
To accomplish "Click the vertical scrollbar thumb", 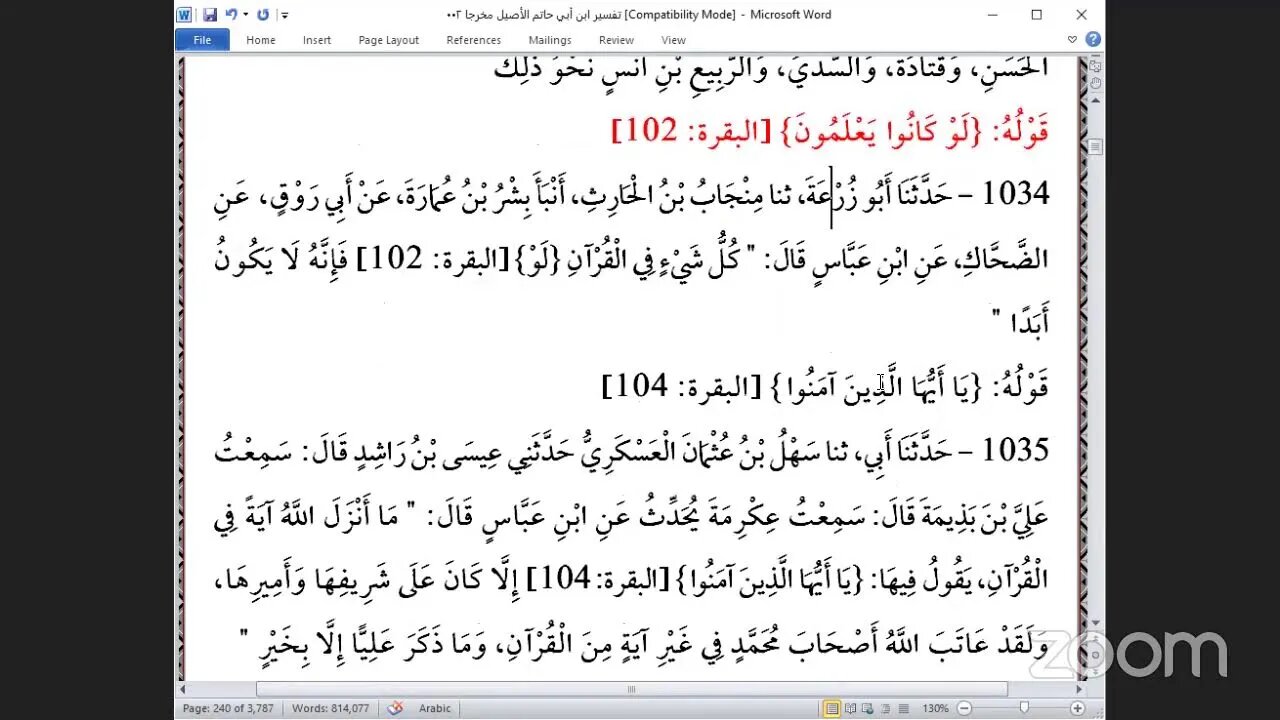I will (1095, 147).
